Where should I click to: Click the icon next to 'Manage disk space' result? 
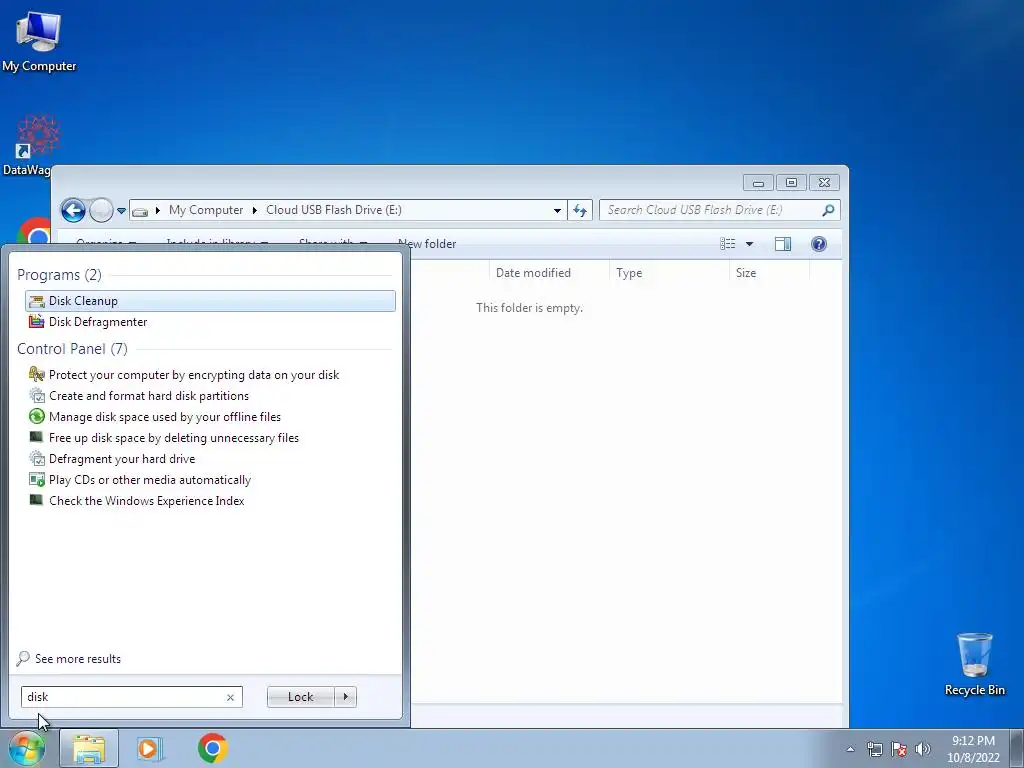point(37,416)
